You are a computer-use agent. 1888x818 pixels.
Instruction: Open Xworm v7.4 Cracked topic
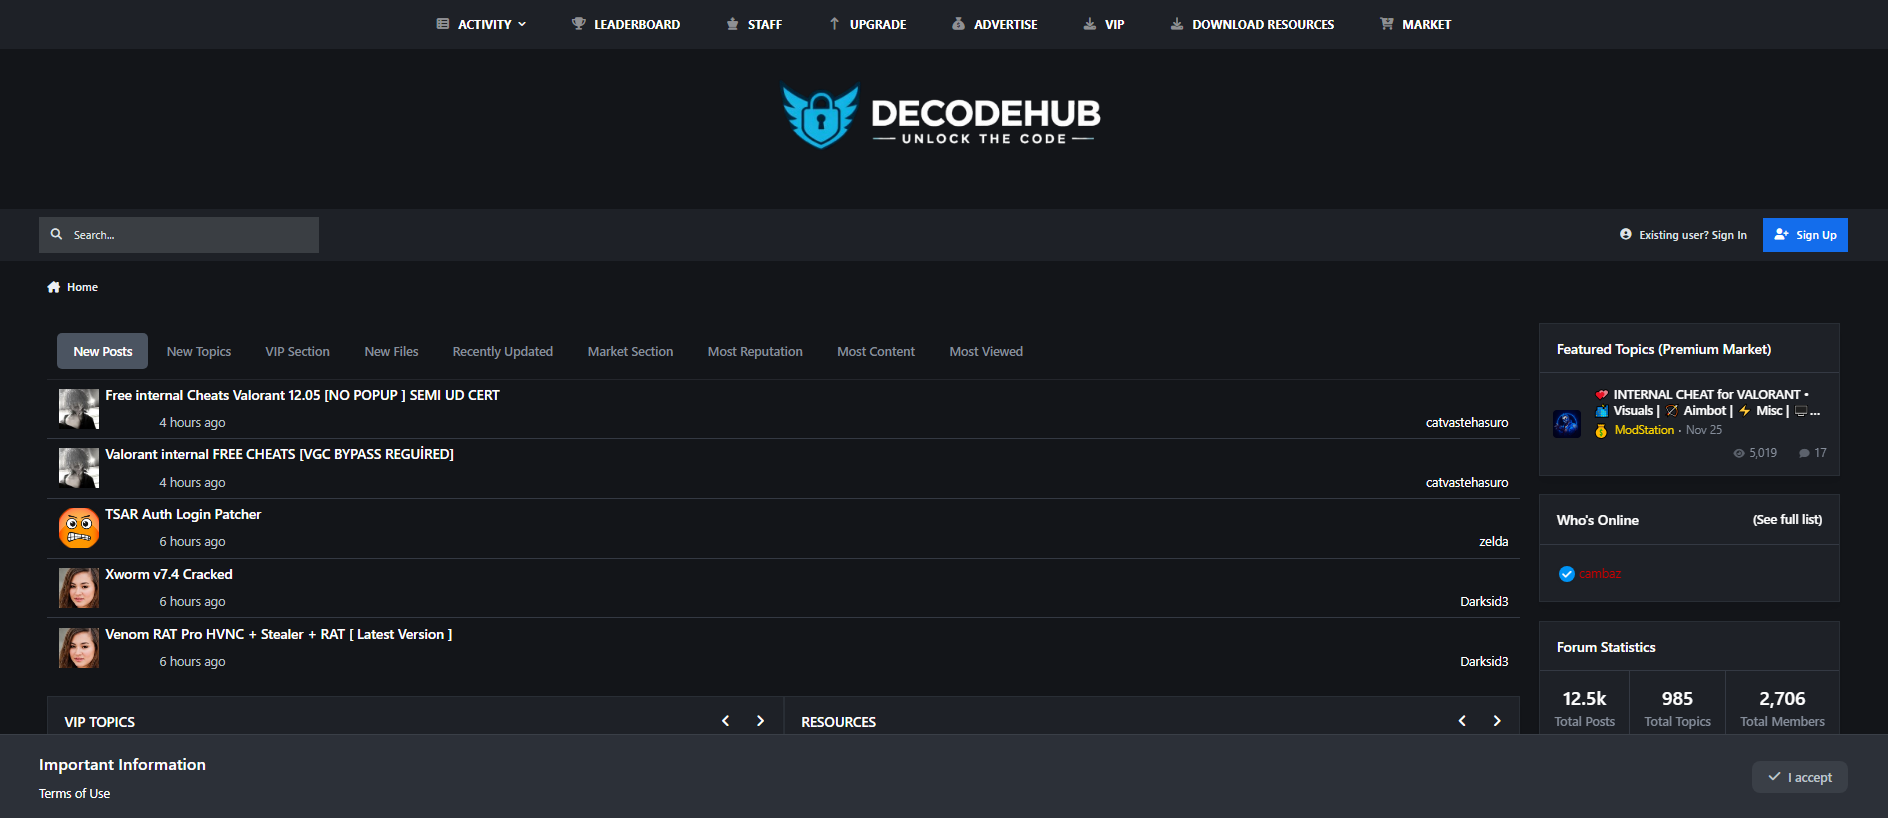point(169,574)
